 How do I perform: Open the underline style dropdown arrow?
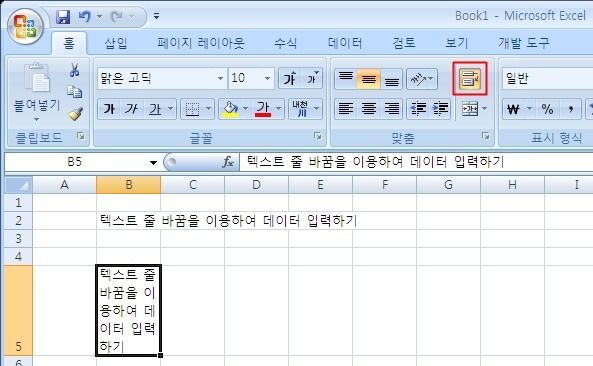171,109
